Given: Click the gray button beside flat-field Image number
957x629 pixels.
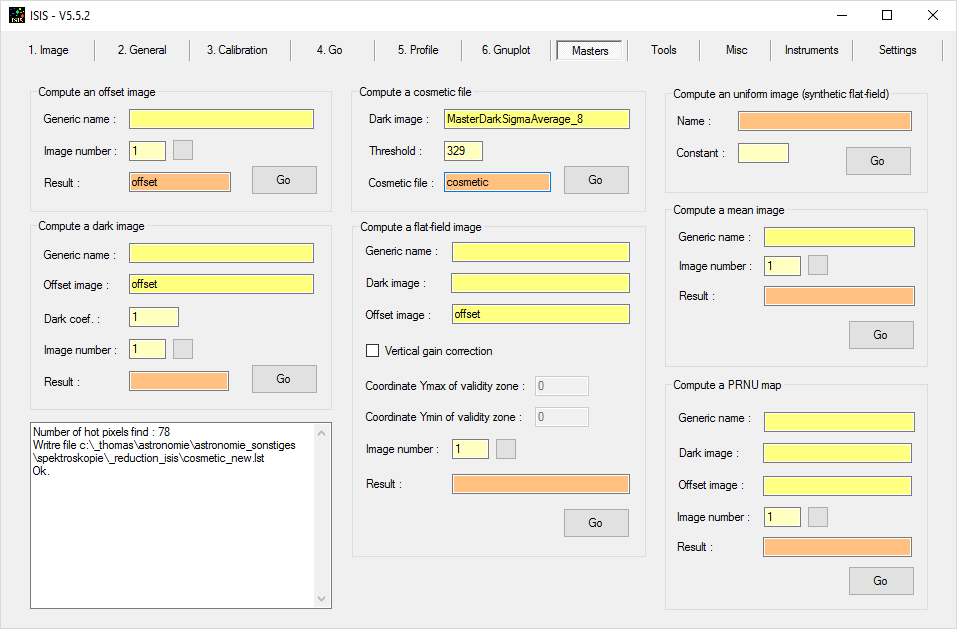Looking at the screenshot, I should pyautogui.click(x=506, y=449).
